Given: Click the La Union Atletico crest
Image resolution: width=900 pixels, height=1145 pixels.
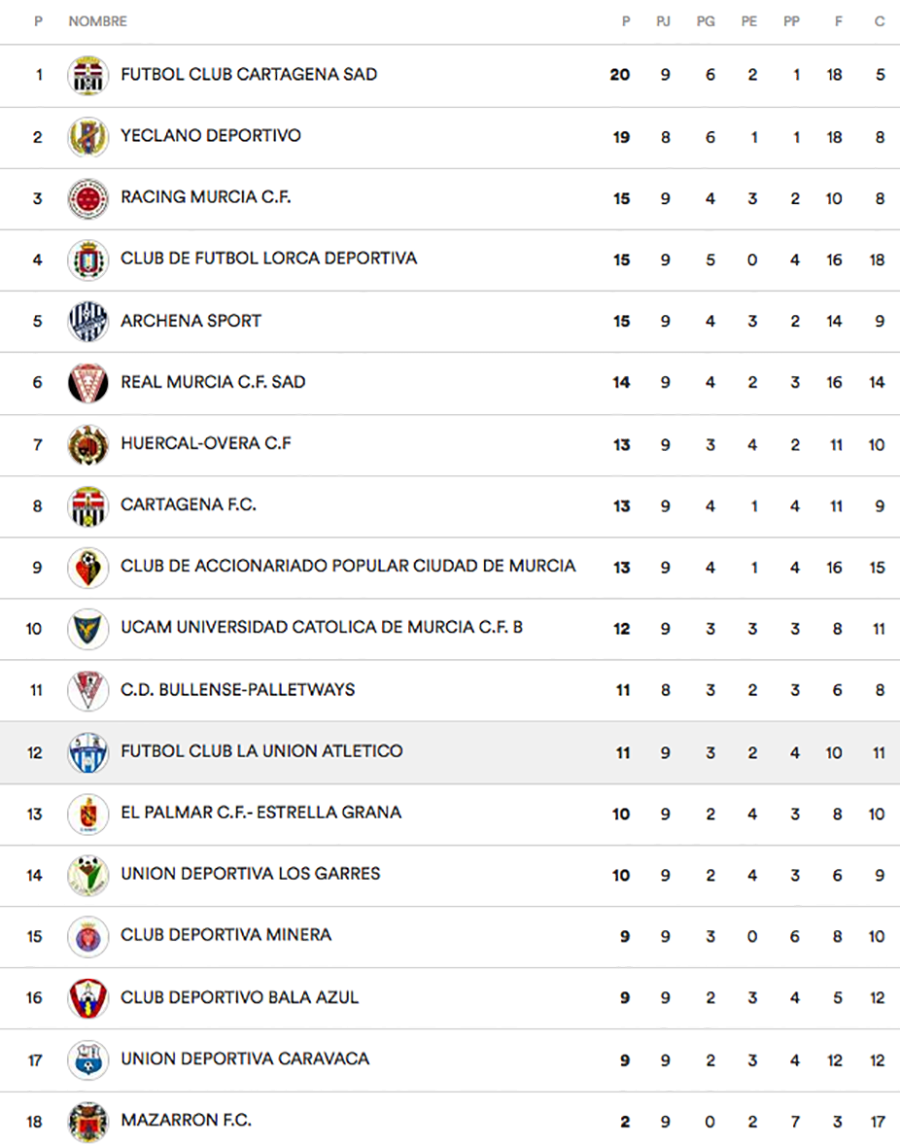Looking at the screenshot, I should point(88,752).
